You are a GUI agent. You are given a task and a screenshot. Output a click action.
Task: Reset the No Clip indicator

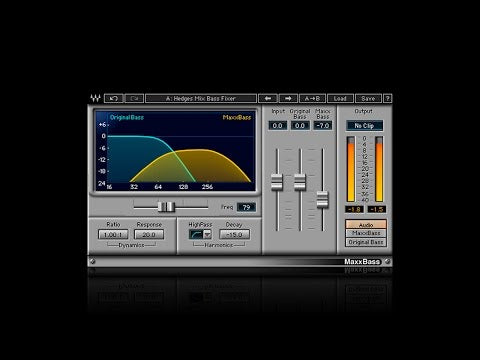(364, 126)
